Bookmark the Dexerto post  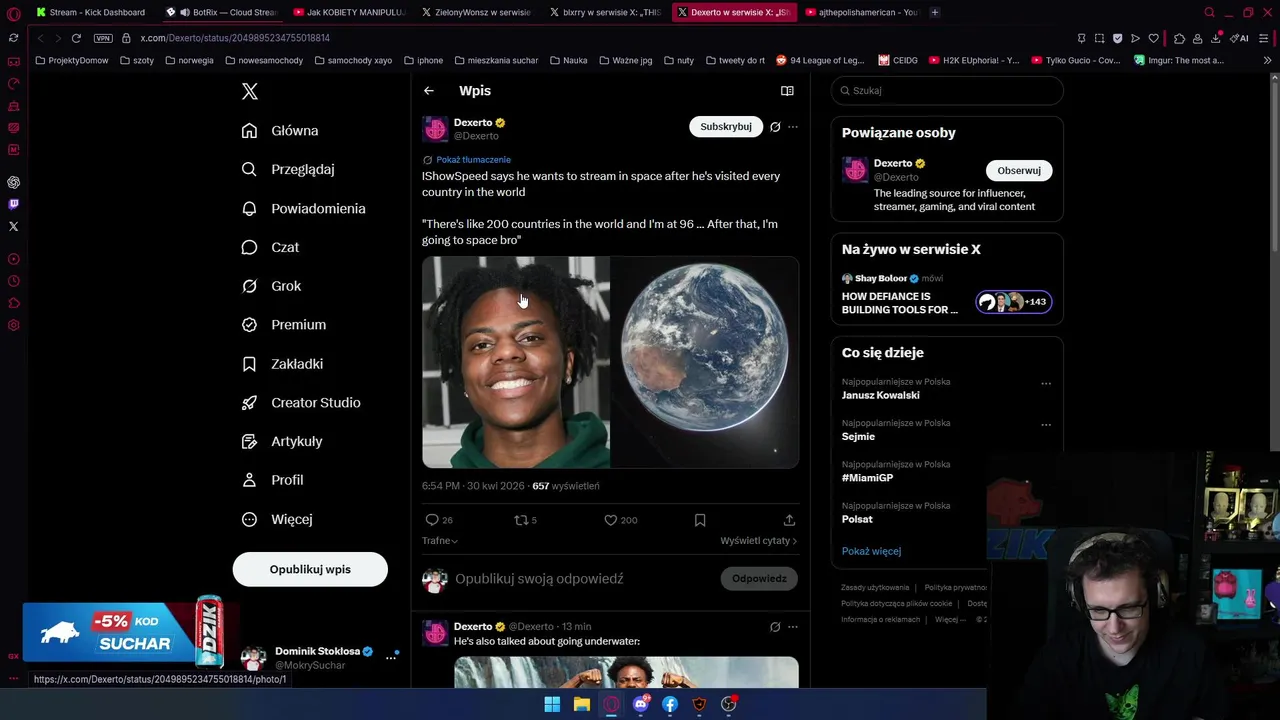[700, 520]
